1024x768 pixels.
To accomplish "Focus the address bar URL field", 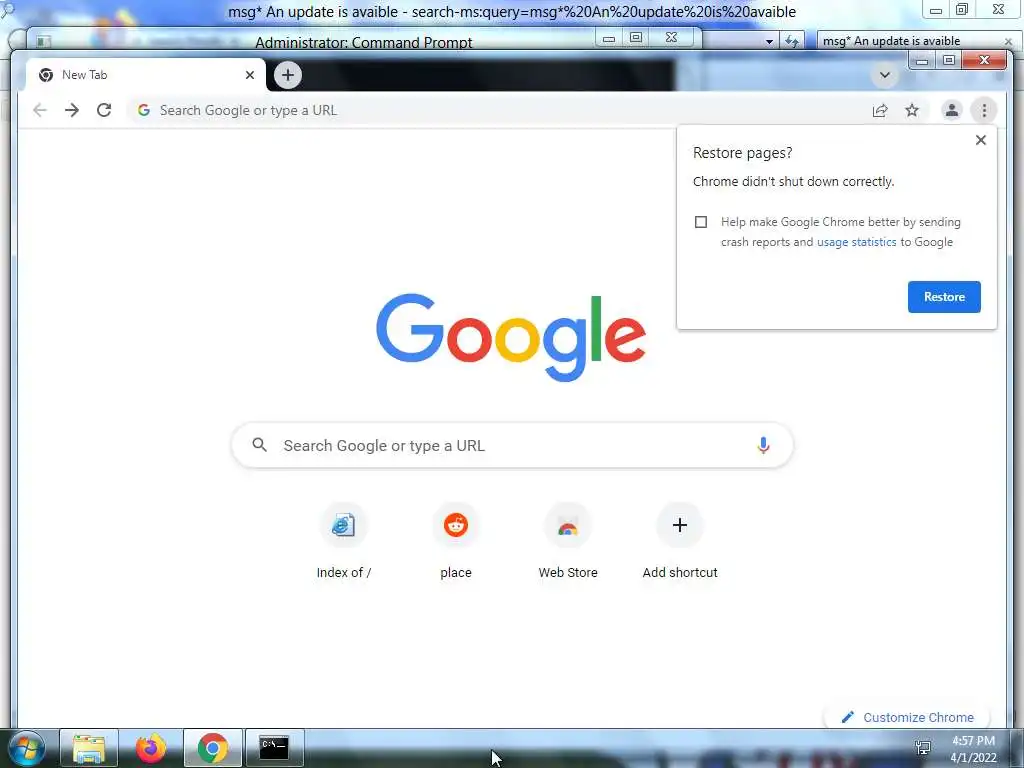I will (496, 110).
